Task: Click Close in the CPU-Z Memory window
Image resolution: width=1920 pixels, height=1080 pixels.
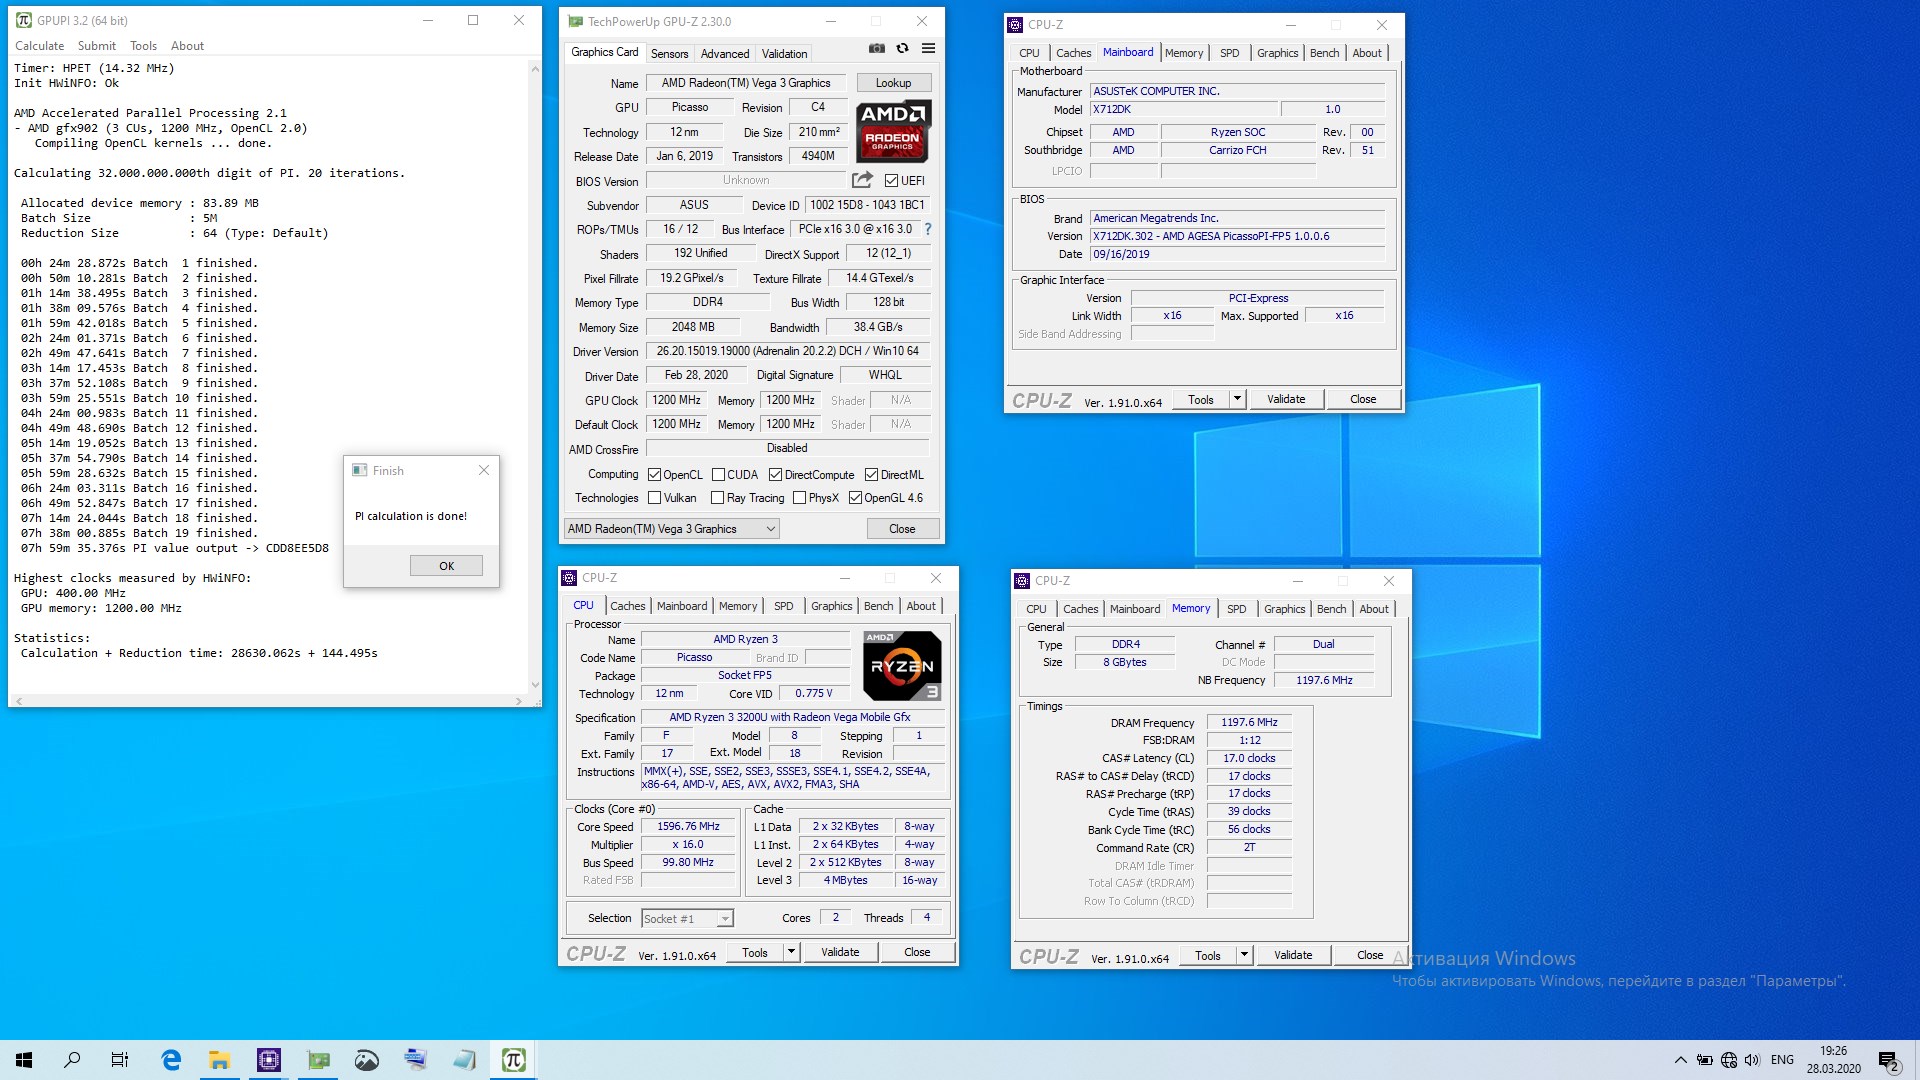Action: [x=1369, y=955]
